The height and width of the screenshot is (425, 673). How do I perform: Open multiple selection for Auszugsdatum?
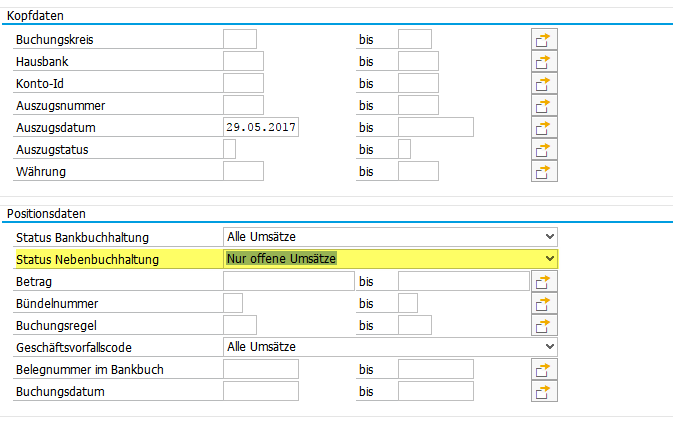[x=543, y=128]
